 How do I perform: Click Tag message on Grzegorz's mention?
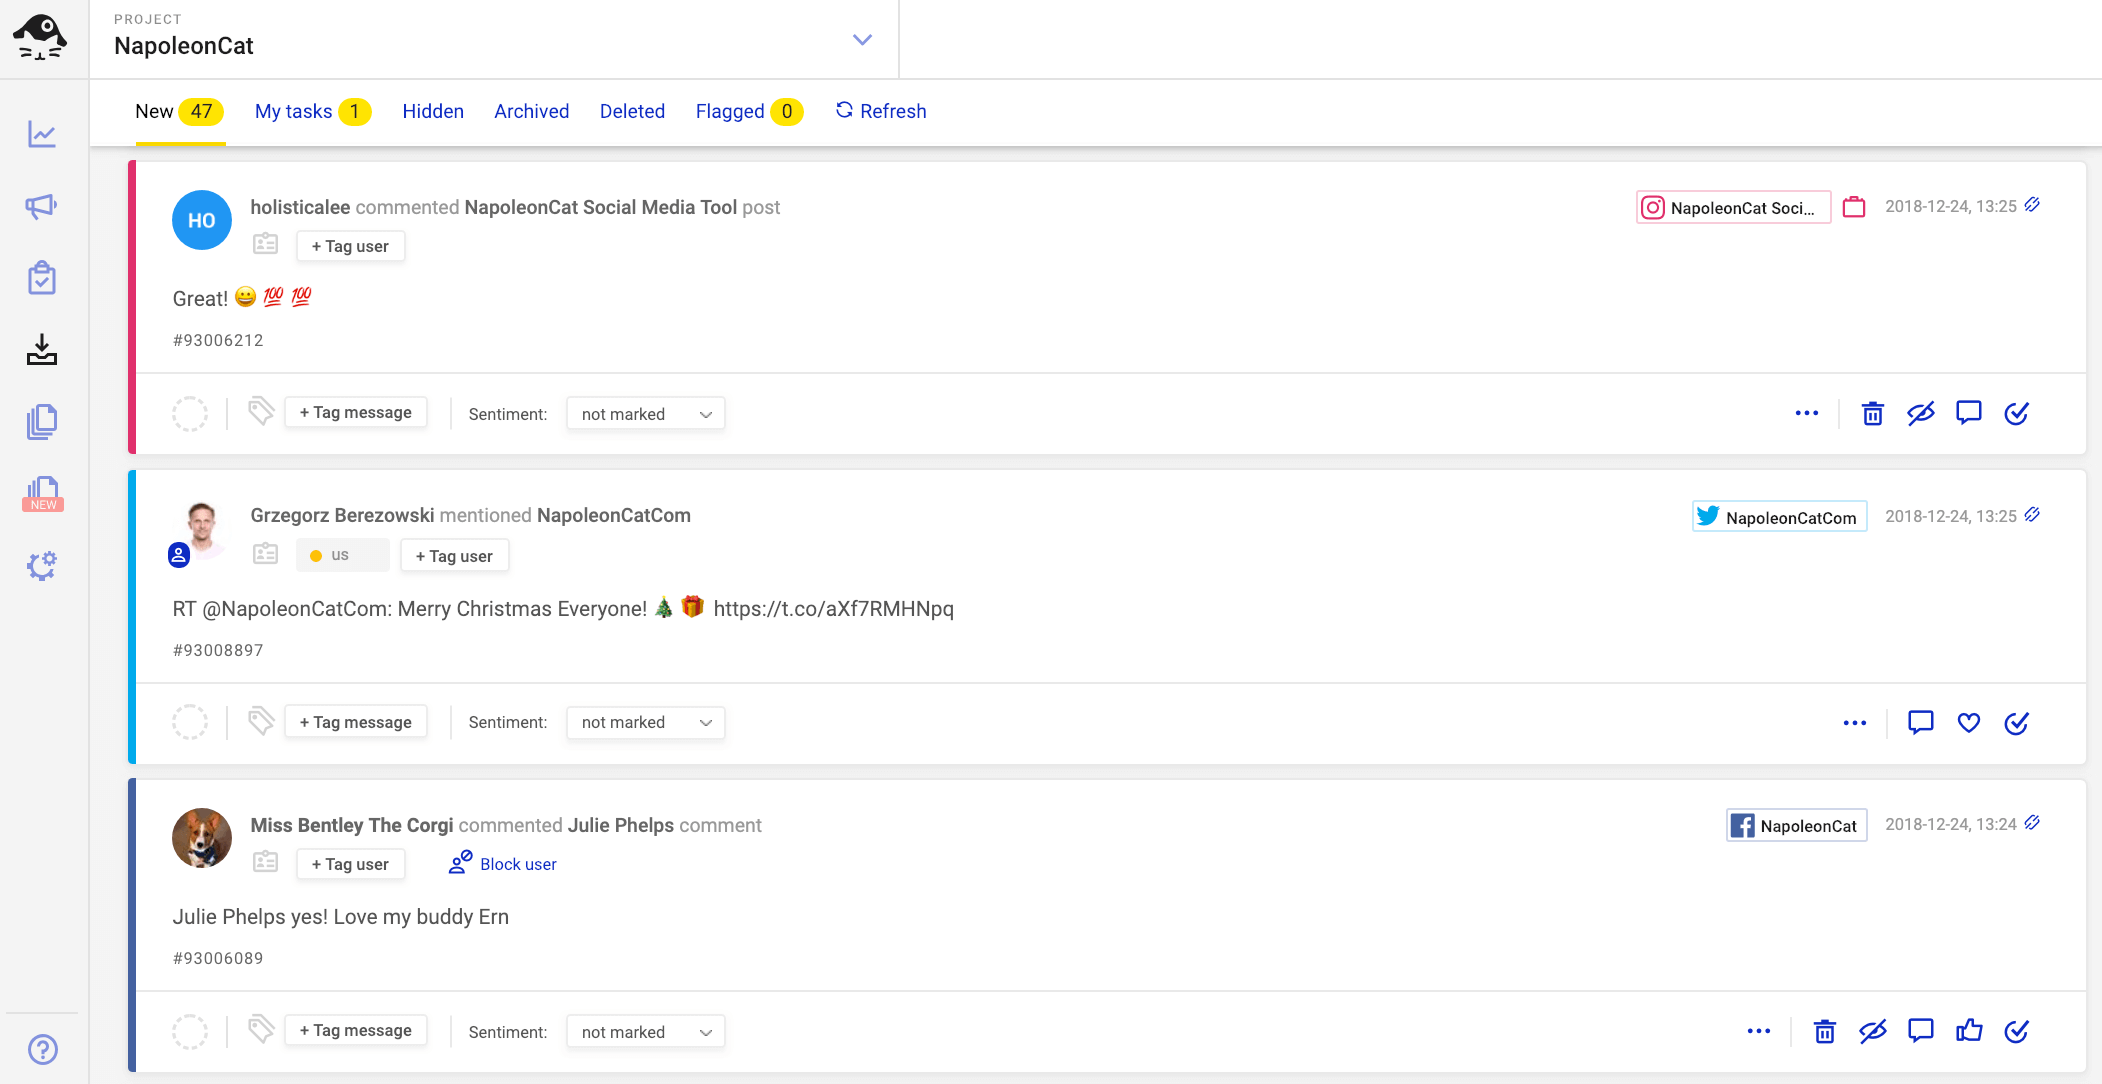point(356,722)
